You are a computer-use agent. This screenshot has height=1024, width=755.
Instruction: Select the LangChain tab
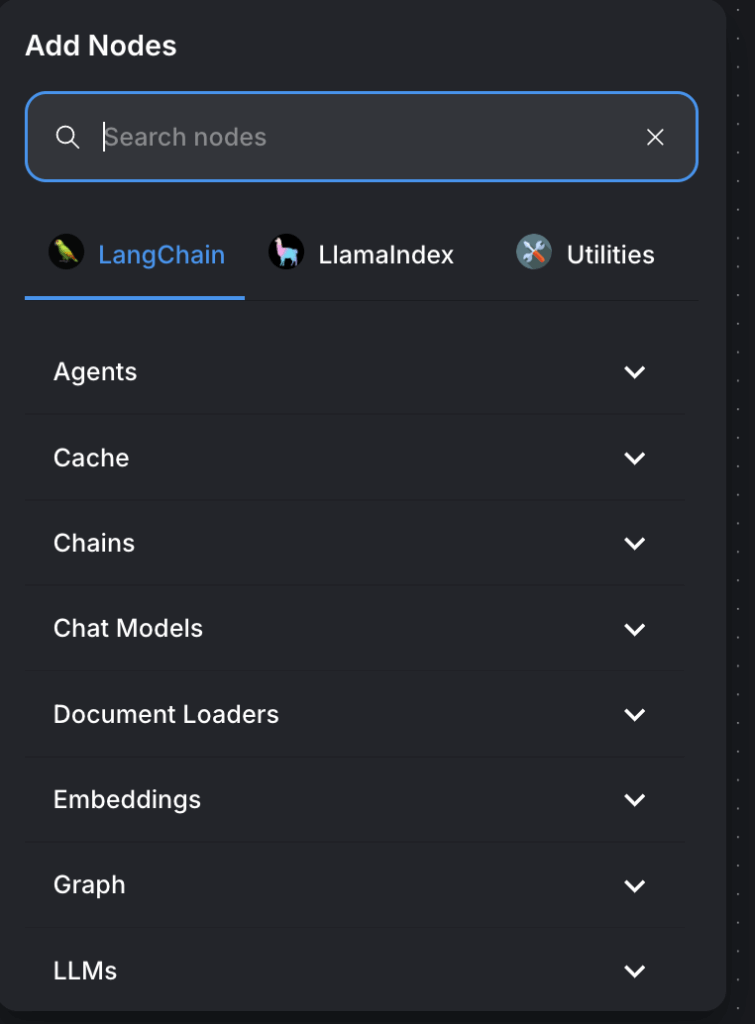coord(161,255)
